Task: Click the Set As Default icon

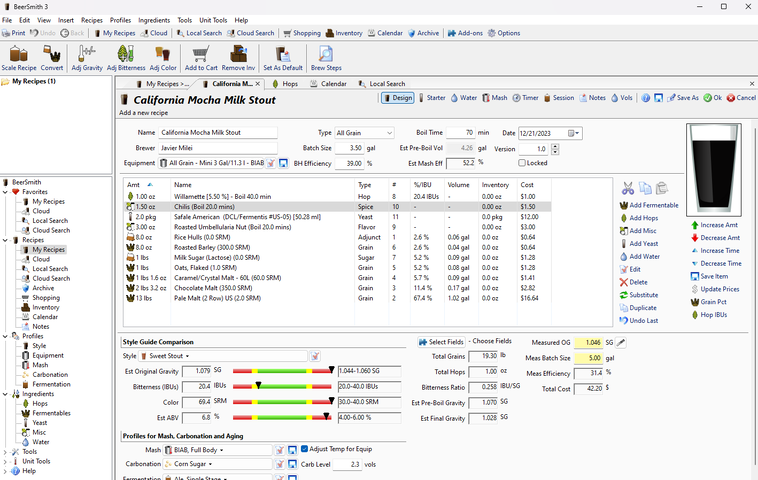Action: coord(283,58)
